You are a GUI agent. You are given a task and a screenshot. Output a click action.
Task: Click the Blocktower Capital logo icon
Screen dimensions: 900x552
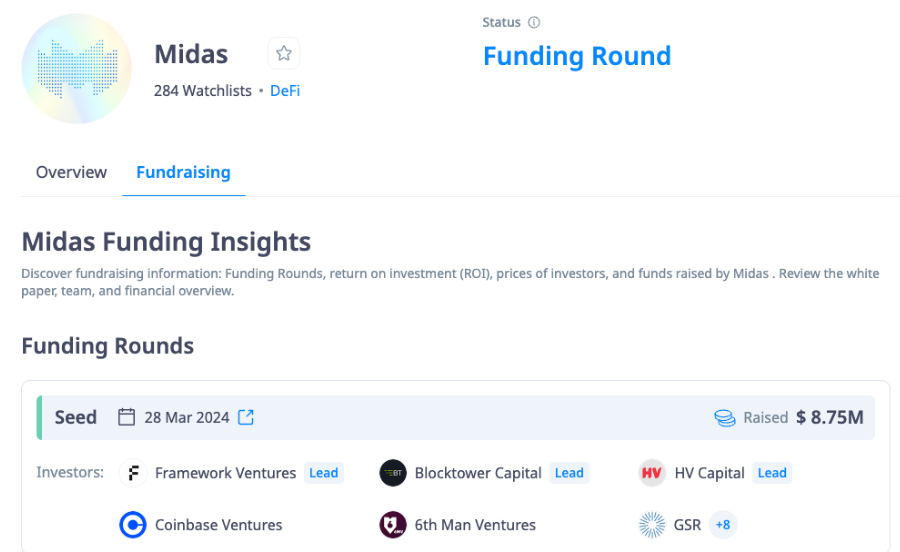coord(393,473)
